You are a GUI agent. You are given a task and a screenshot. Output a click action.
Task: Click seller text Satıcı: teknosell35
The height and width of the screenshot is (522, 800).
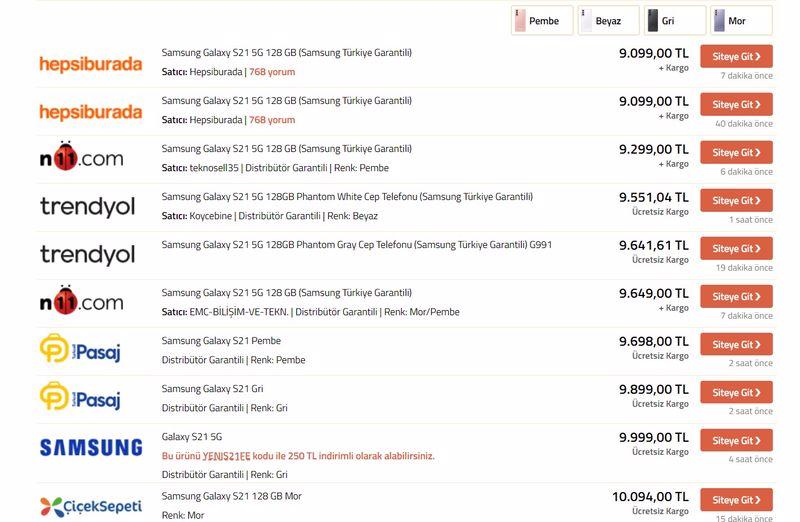tap(200, 168)
